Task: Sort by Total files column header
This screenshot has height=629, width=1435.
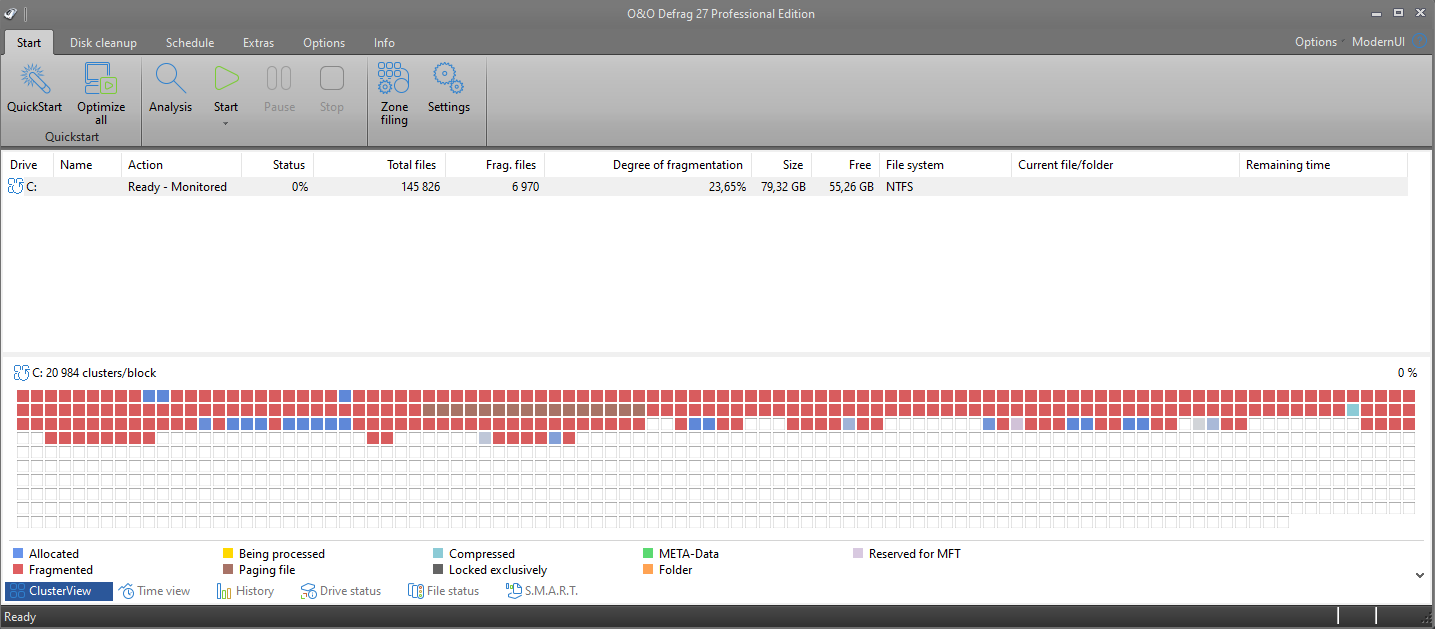Action: pyautogui.click(x=379, y=165)
